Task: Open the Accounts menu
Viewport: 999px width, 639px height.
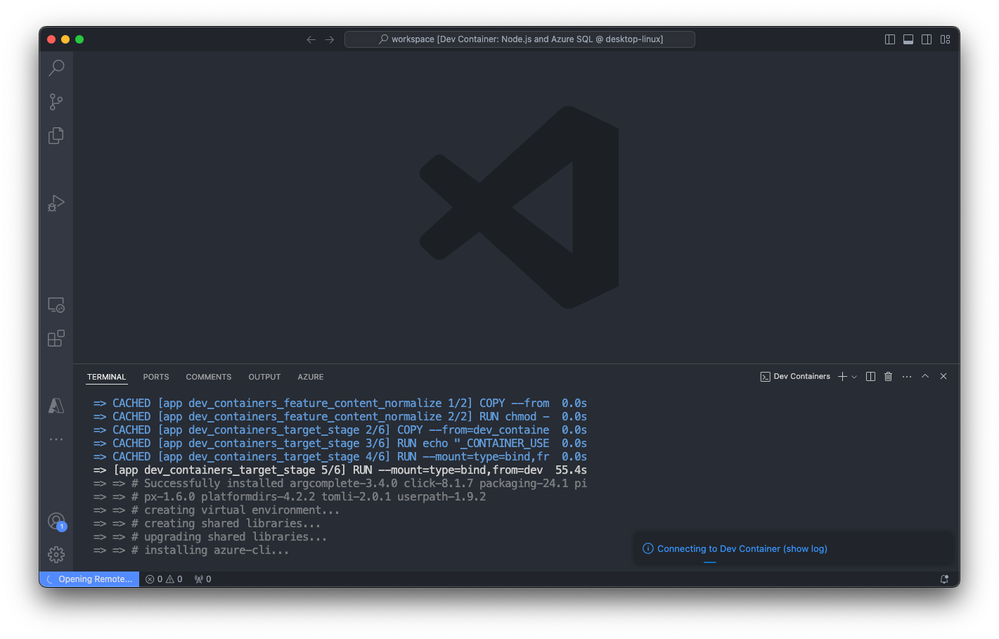Action: click(57, 522)
